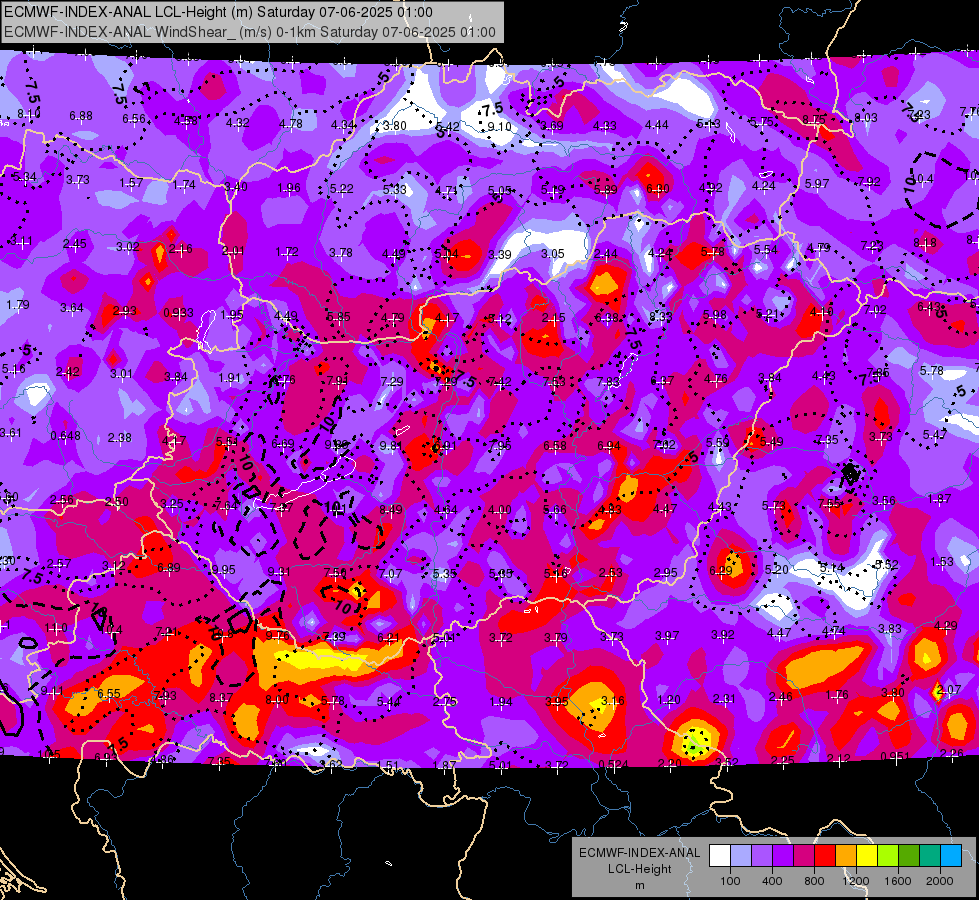979x900 pixels.
Task: Click the legend text LCL-Height
Action: coord(639,869)
